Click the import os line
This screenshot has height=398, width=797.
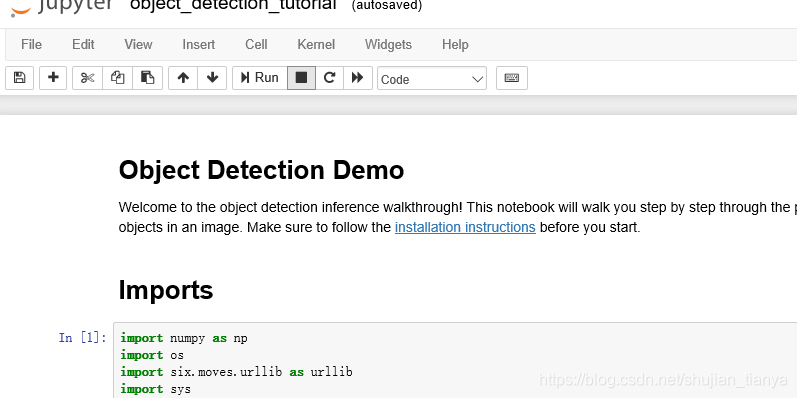(152, 355)
